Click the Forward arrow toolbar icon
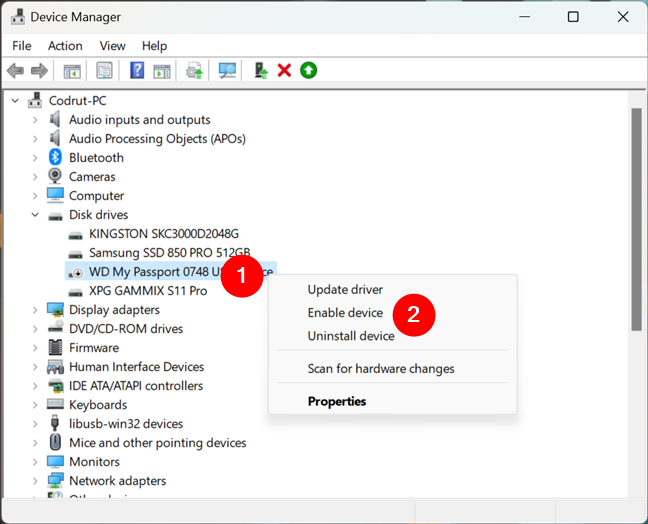Image resolution: width=648 pixels, height=524 pixels. coord(40,71)
